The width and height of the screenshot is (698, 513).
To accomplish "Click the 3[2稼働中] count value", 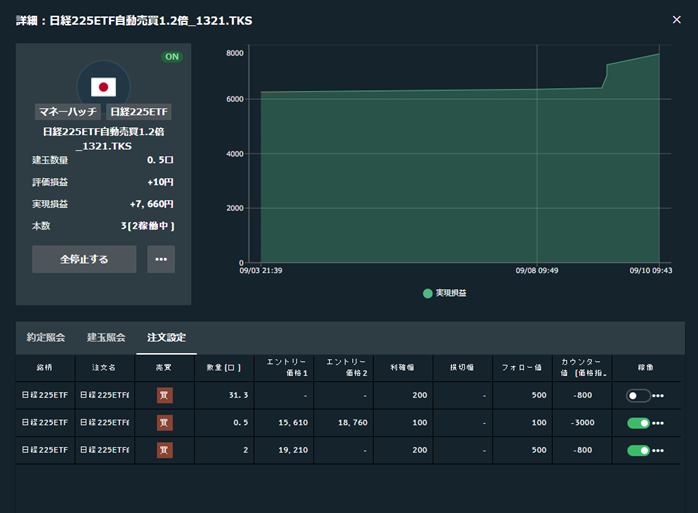I will point(147,226).
